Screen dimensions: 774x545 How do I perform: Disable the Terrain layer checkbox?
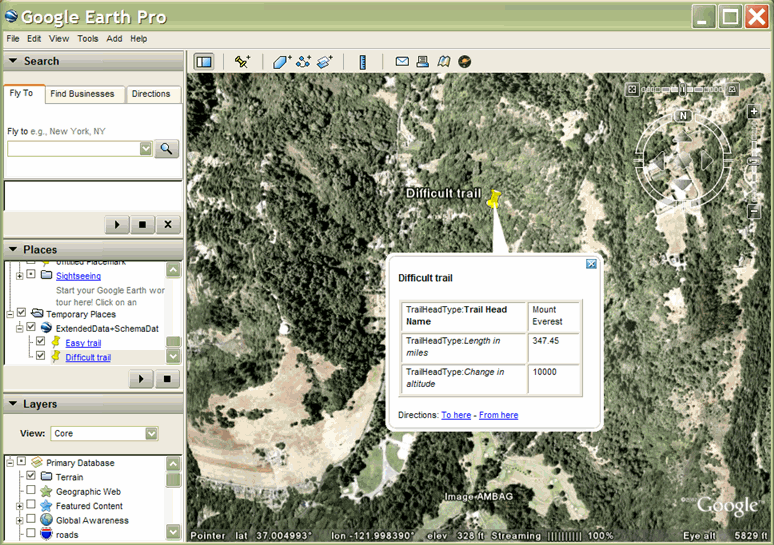click(x=31, y=477)
